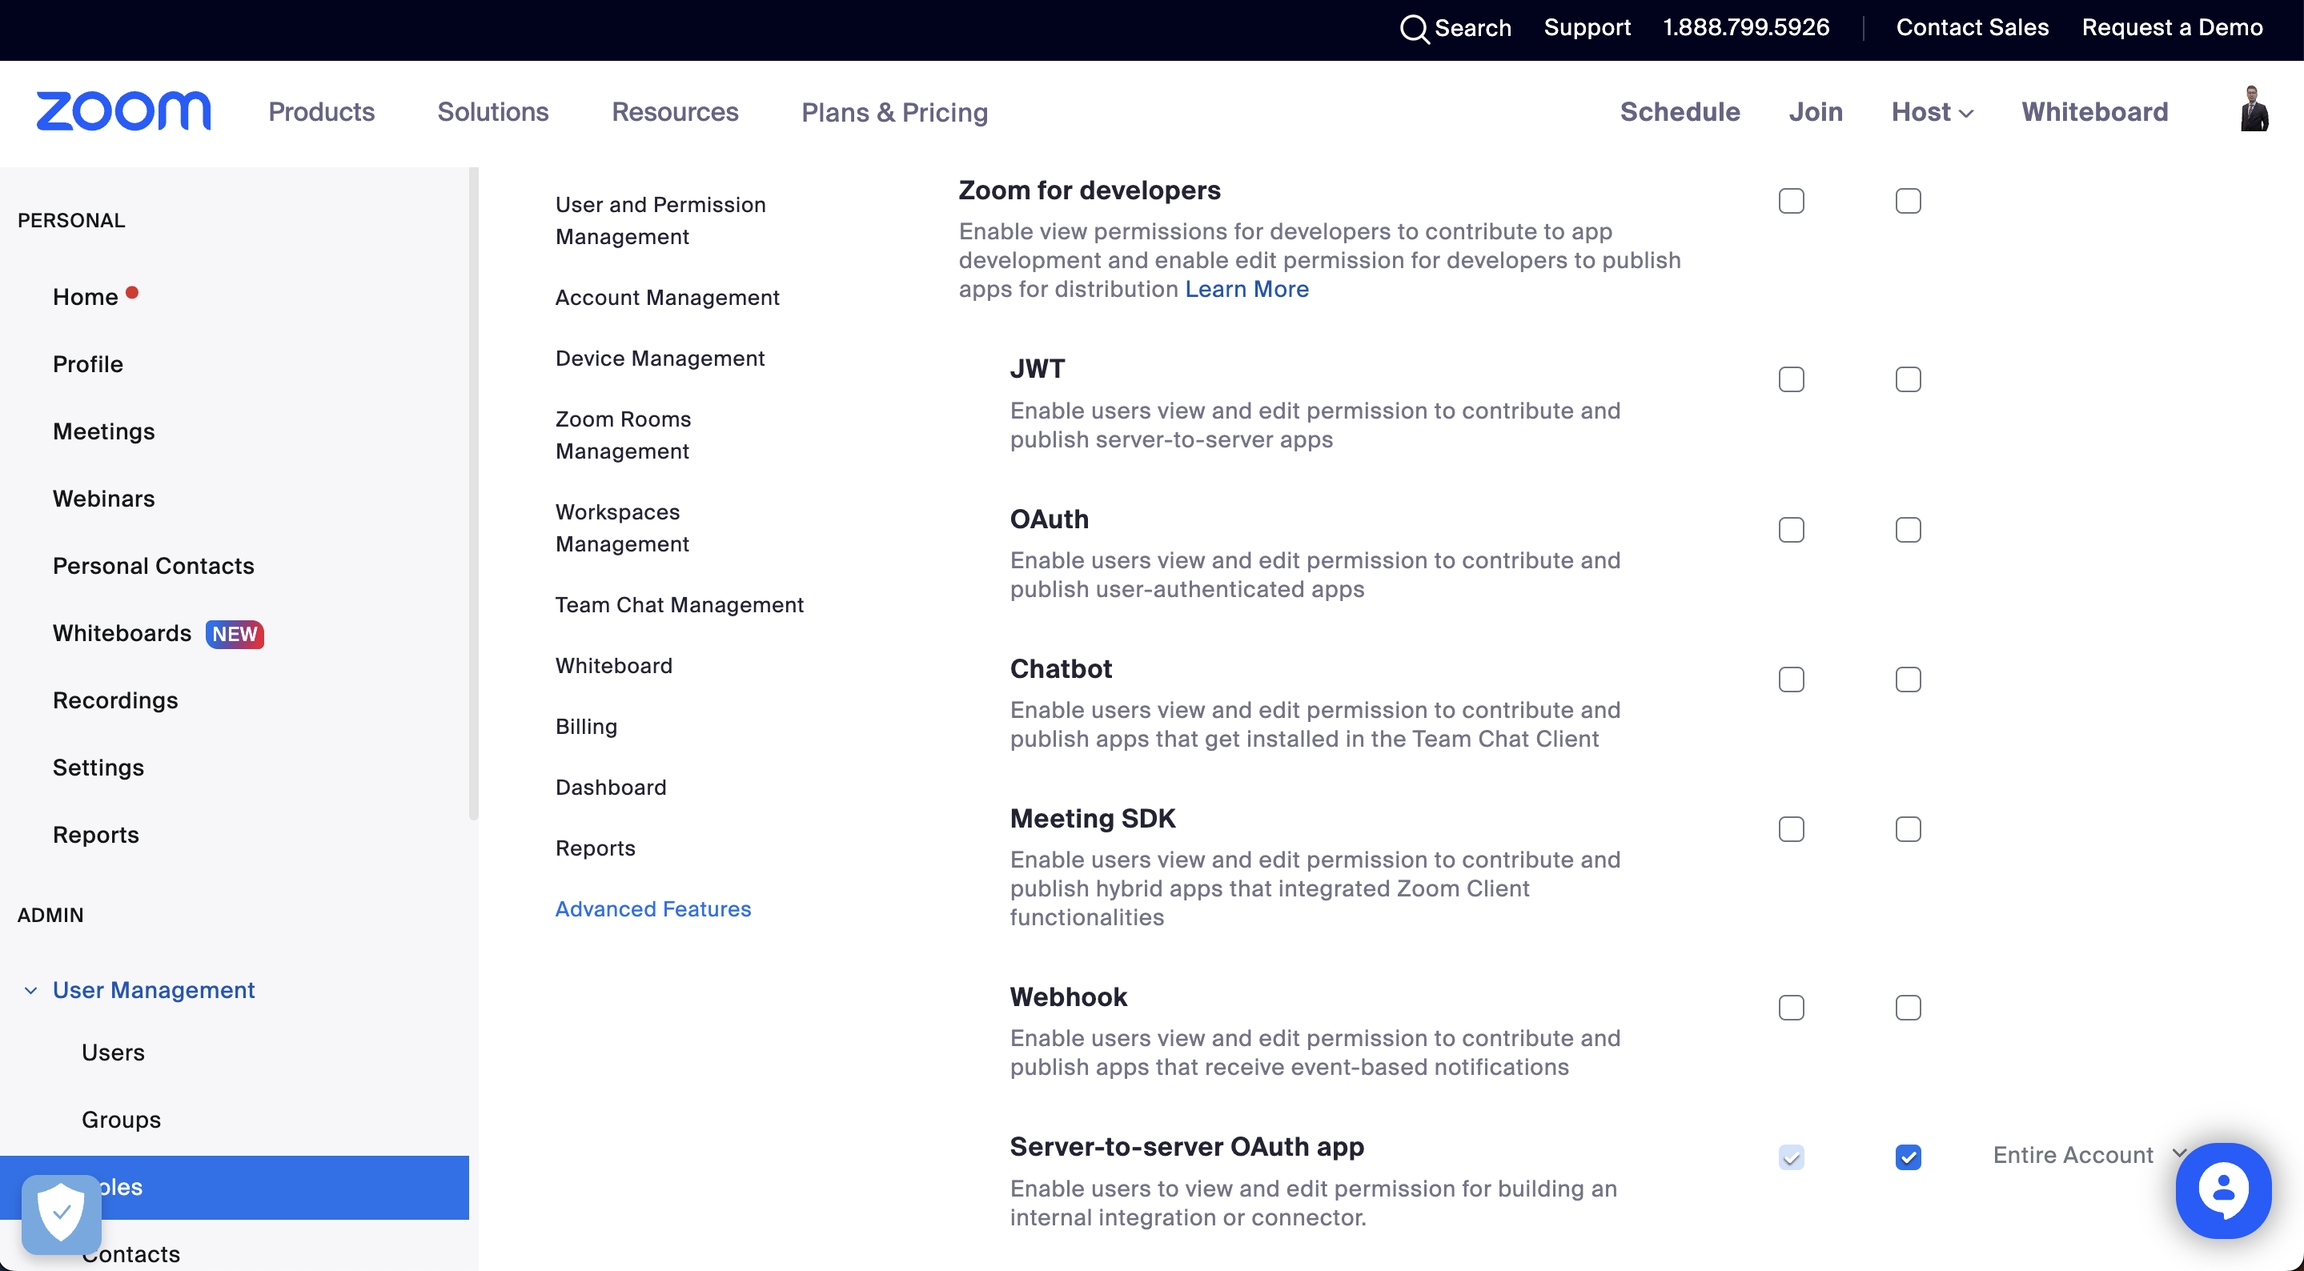Click the Whiteboards NEW badge
Screen dimensions: 2304x1271
234,634
